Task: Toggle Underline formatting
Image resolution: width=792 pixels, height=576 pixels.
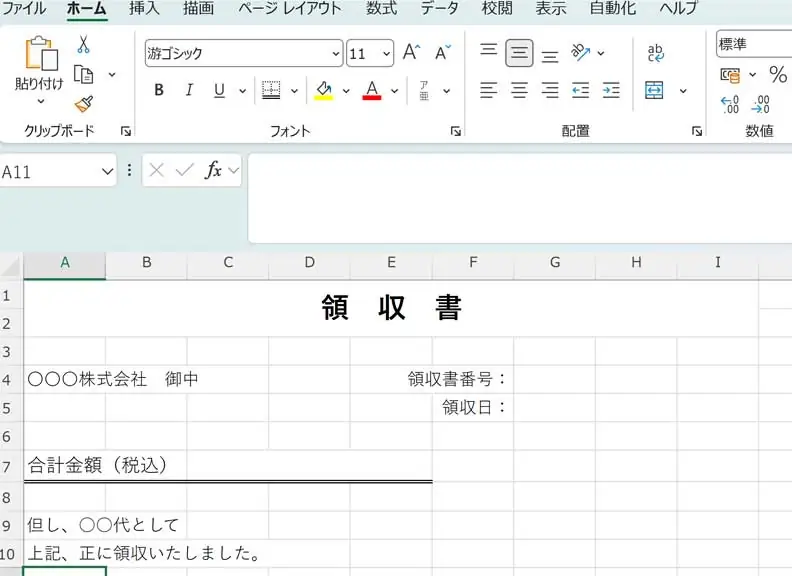Action: tap(219, 90)
